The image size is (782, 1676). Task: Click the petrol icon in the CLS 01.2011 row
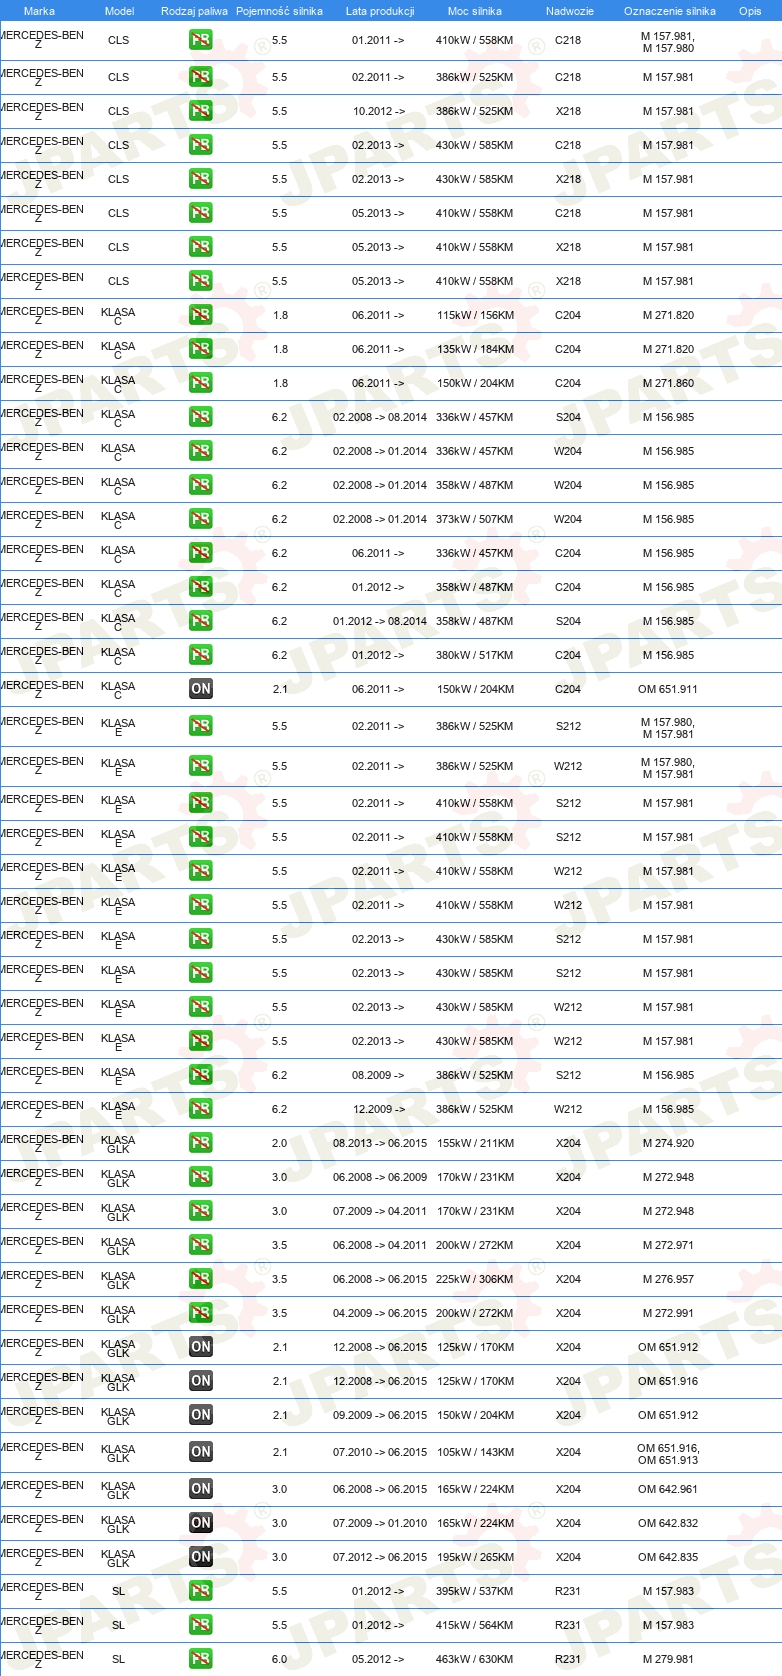(x=201, y=41)
